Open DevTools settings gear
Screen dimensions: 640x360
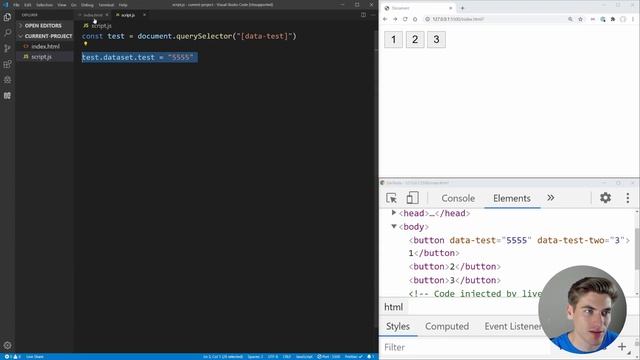tap(605, 198)
